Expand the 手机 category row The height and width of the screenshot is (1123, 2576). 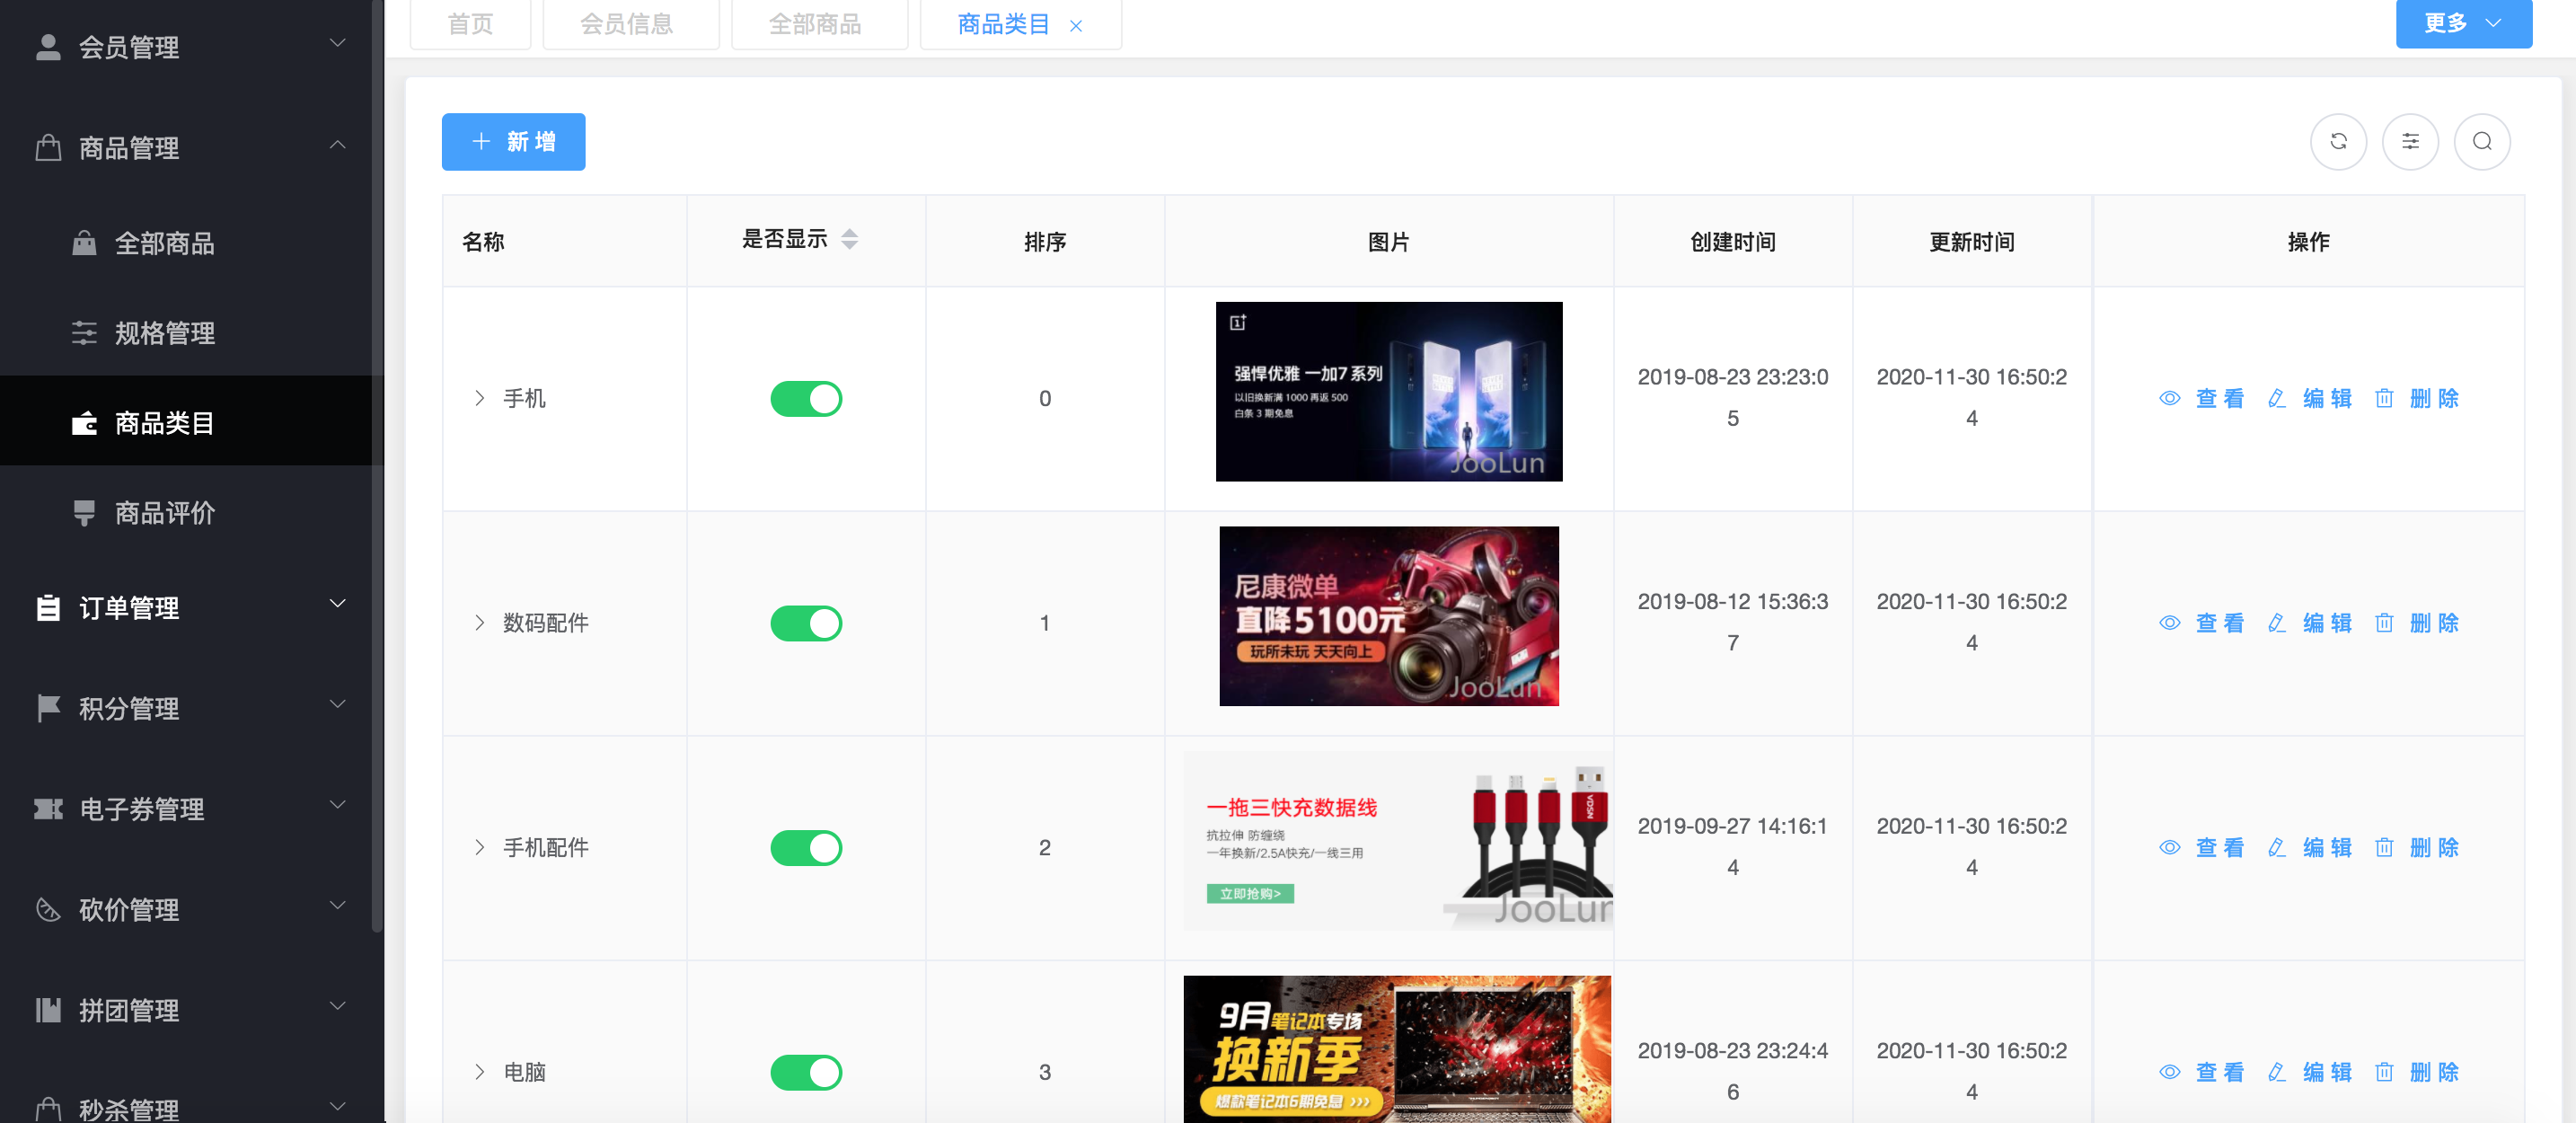(480, 399)
